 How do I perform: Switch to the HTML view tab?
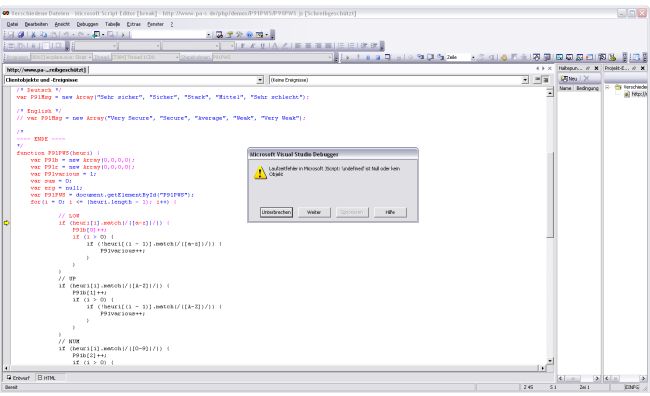46,378
